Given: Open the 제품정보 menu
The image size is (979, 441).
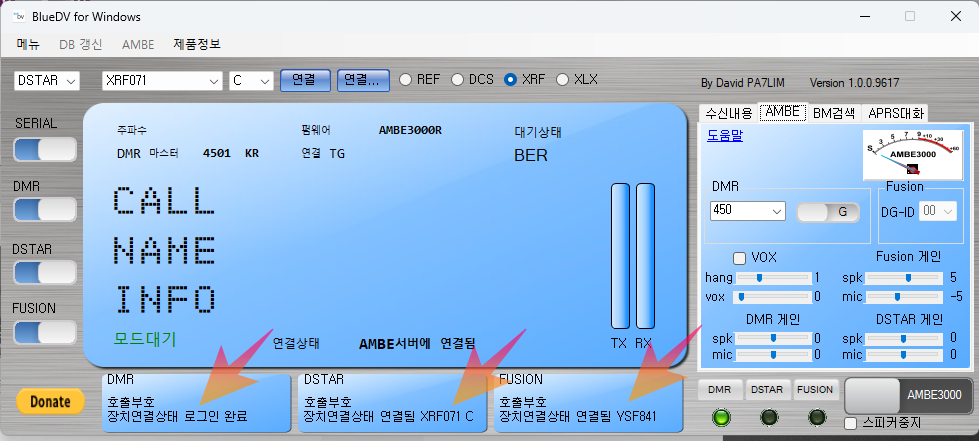Looking at the screenshot, I should (197, 44).
